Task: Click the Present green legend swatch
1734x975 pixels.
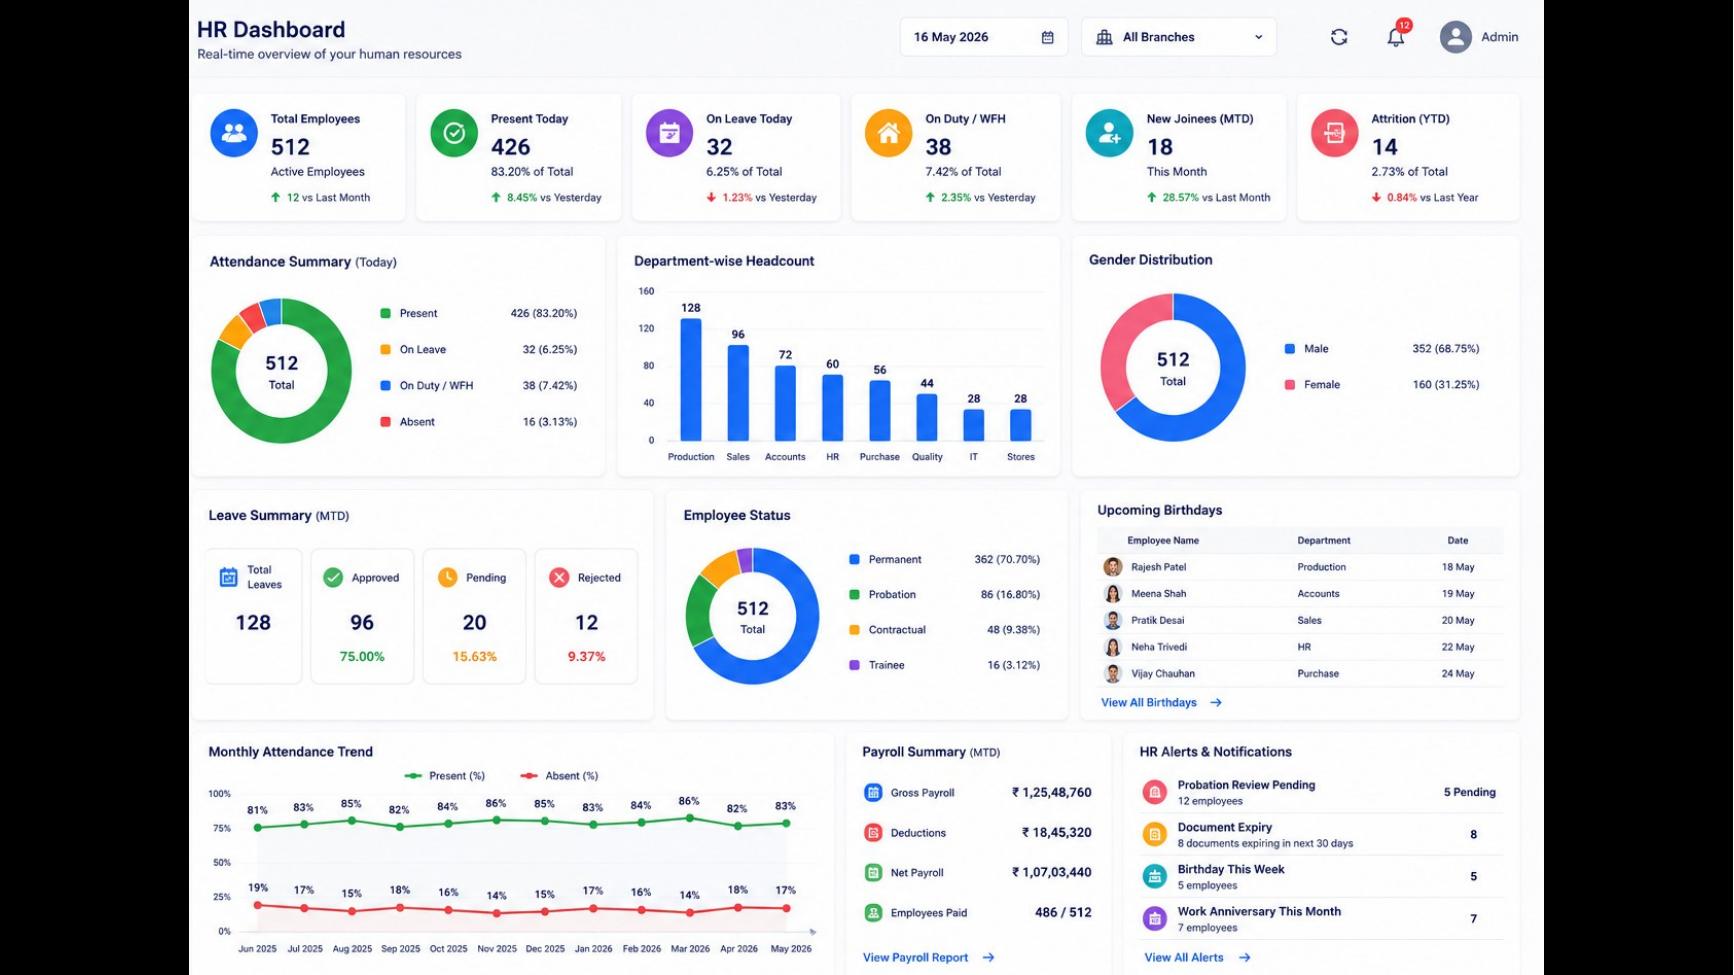Action: [x=385, y=313]
